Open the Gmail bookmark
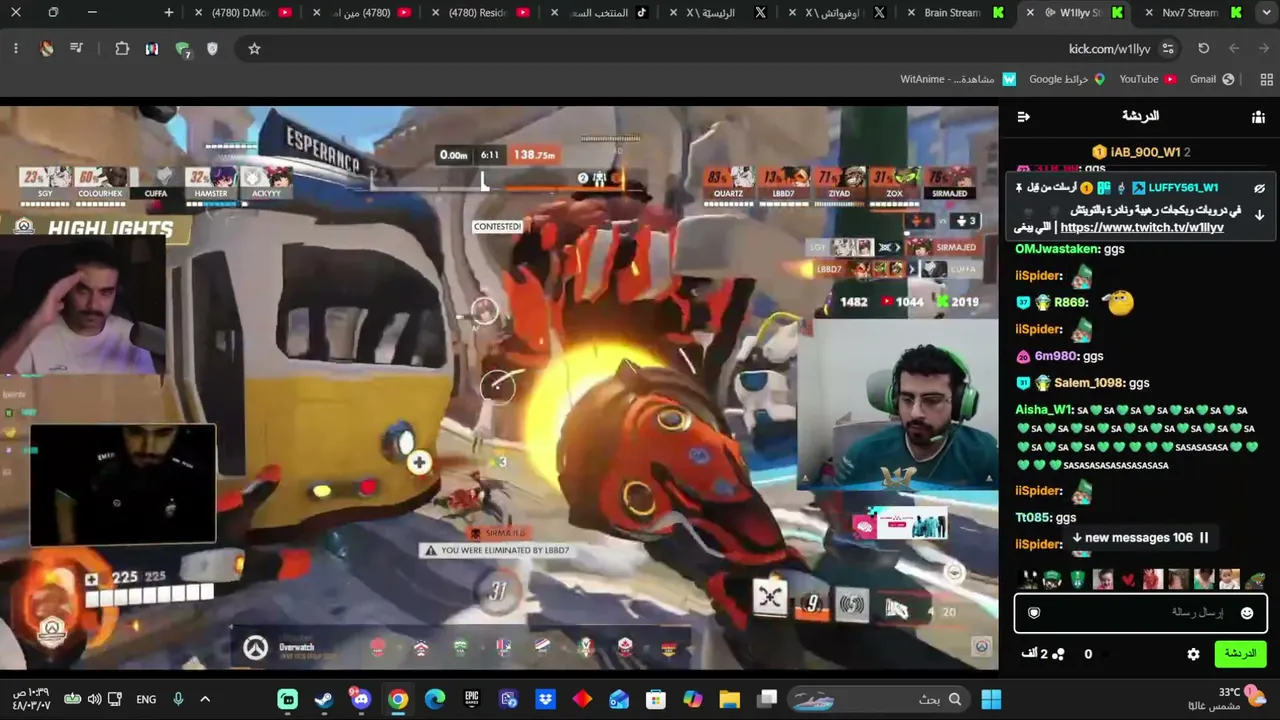The image size is (1280, 720). (1212, 79)
